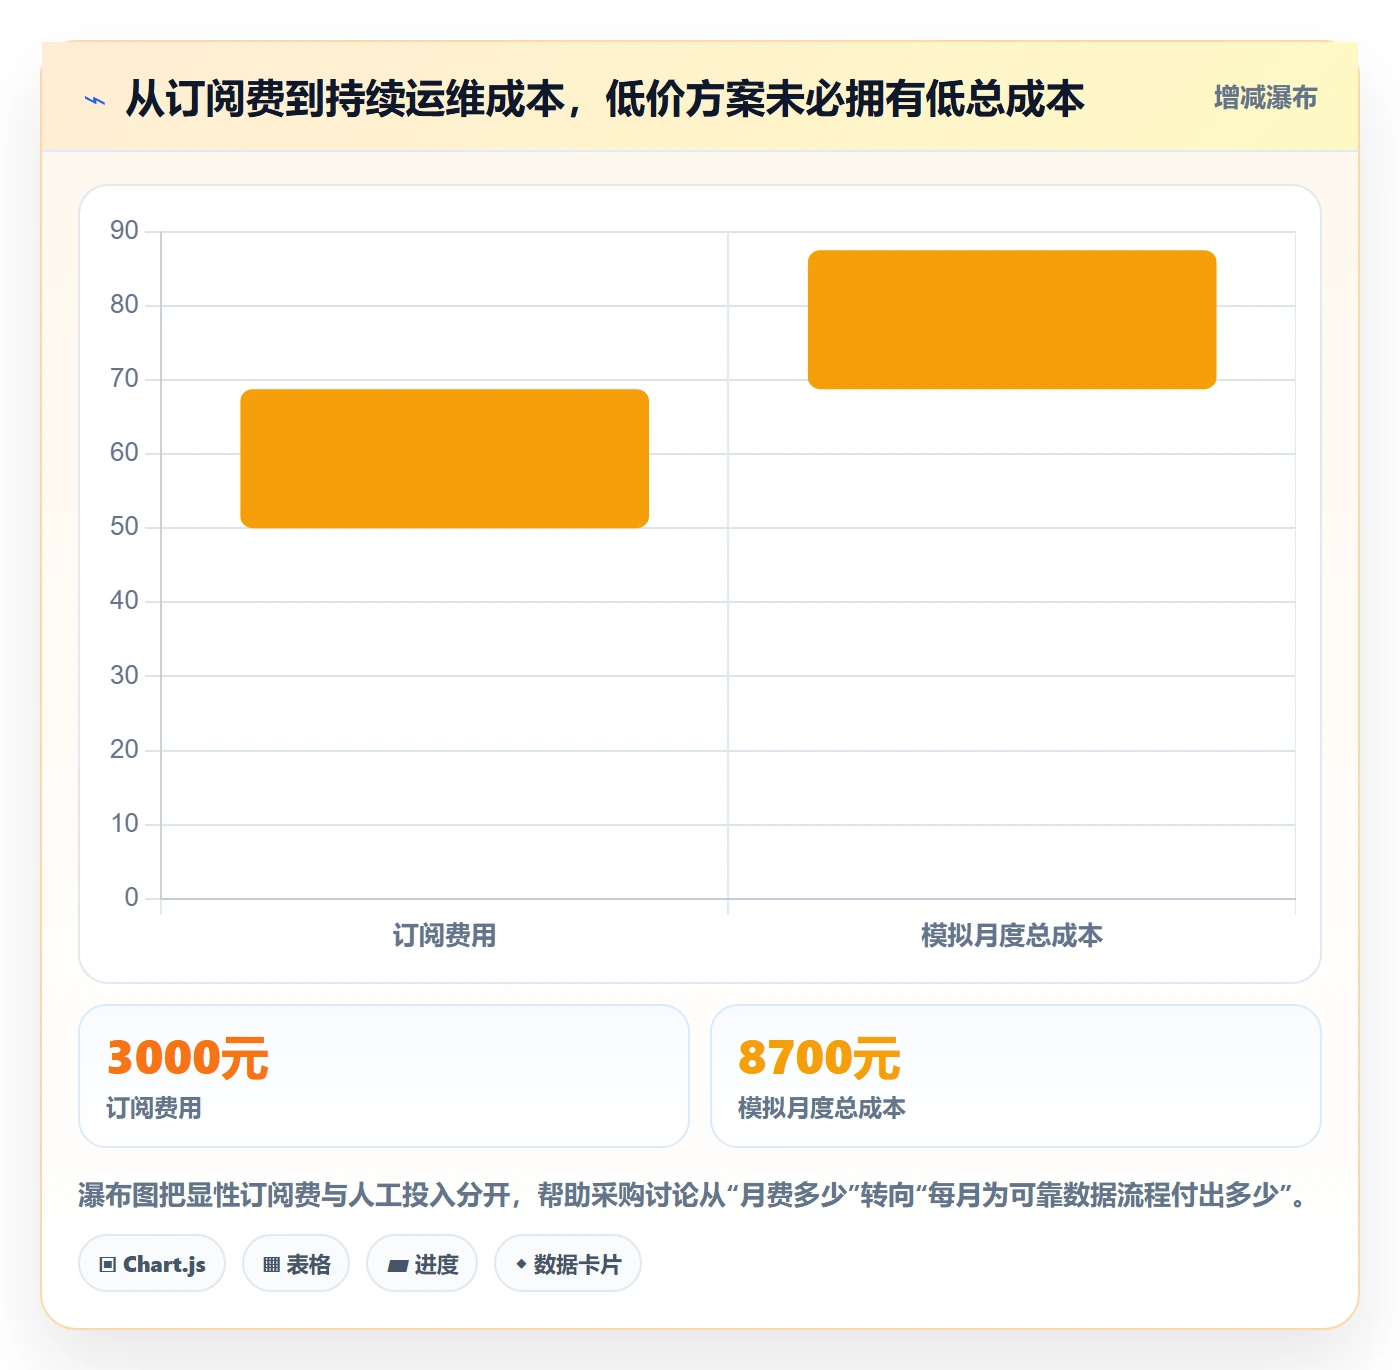Viewport: 1400px width, 1370px height.
Task: Click the grid icon in the 表格 chip
Action: point(271,1265)
